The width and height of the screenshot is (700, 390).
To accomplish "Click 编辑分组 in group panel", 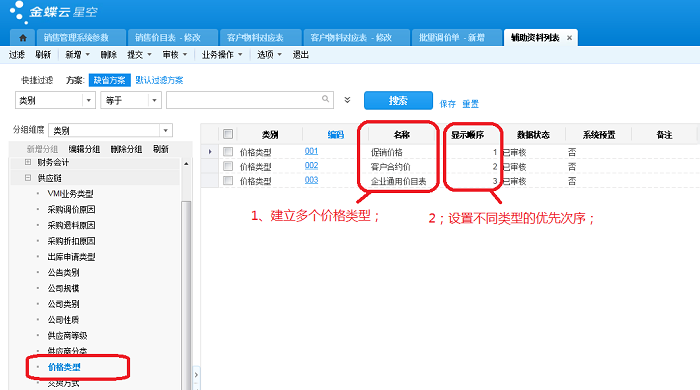I will (84, 149).
